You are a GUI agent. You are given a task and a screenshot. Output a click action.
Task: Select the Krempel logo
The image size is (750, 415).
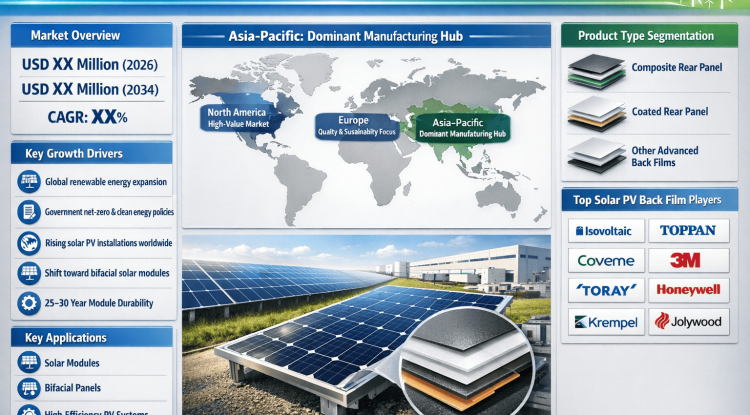(x=606, y=322)
